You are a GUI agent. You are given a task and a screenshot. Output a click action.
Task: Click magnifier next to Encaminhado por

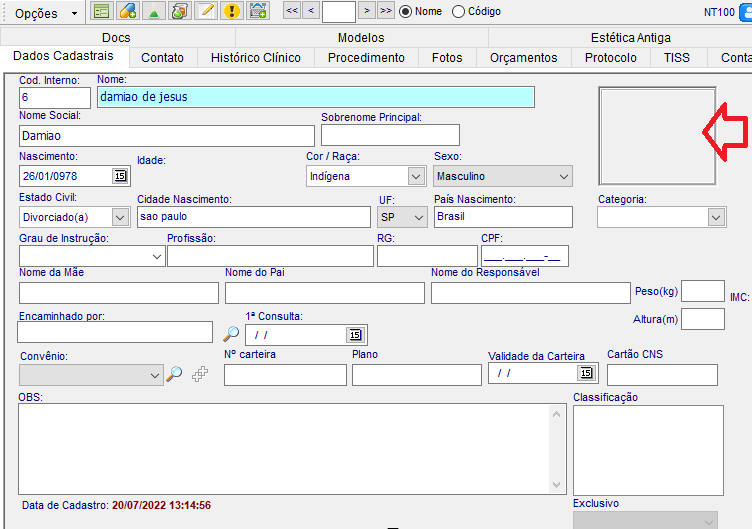[231, 333]
